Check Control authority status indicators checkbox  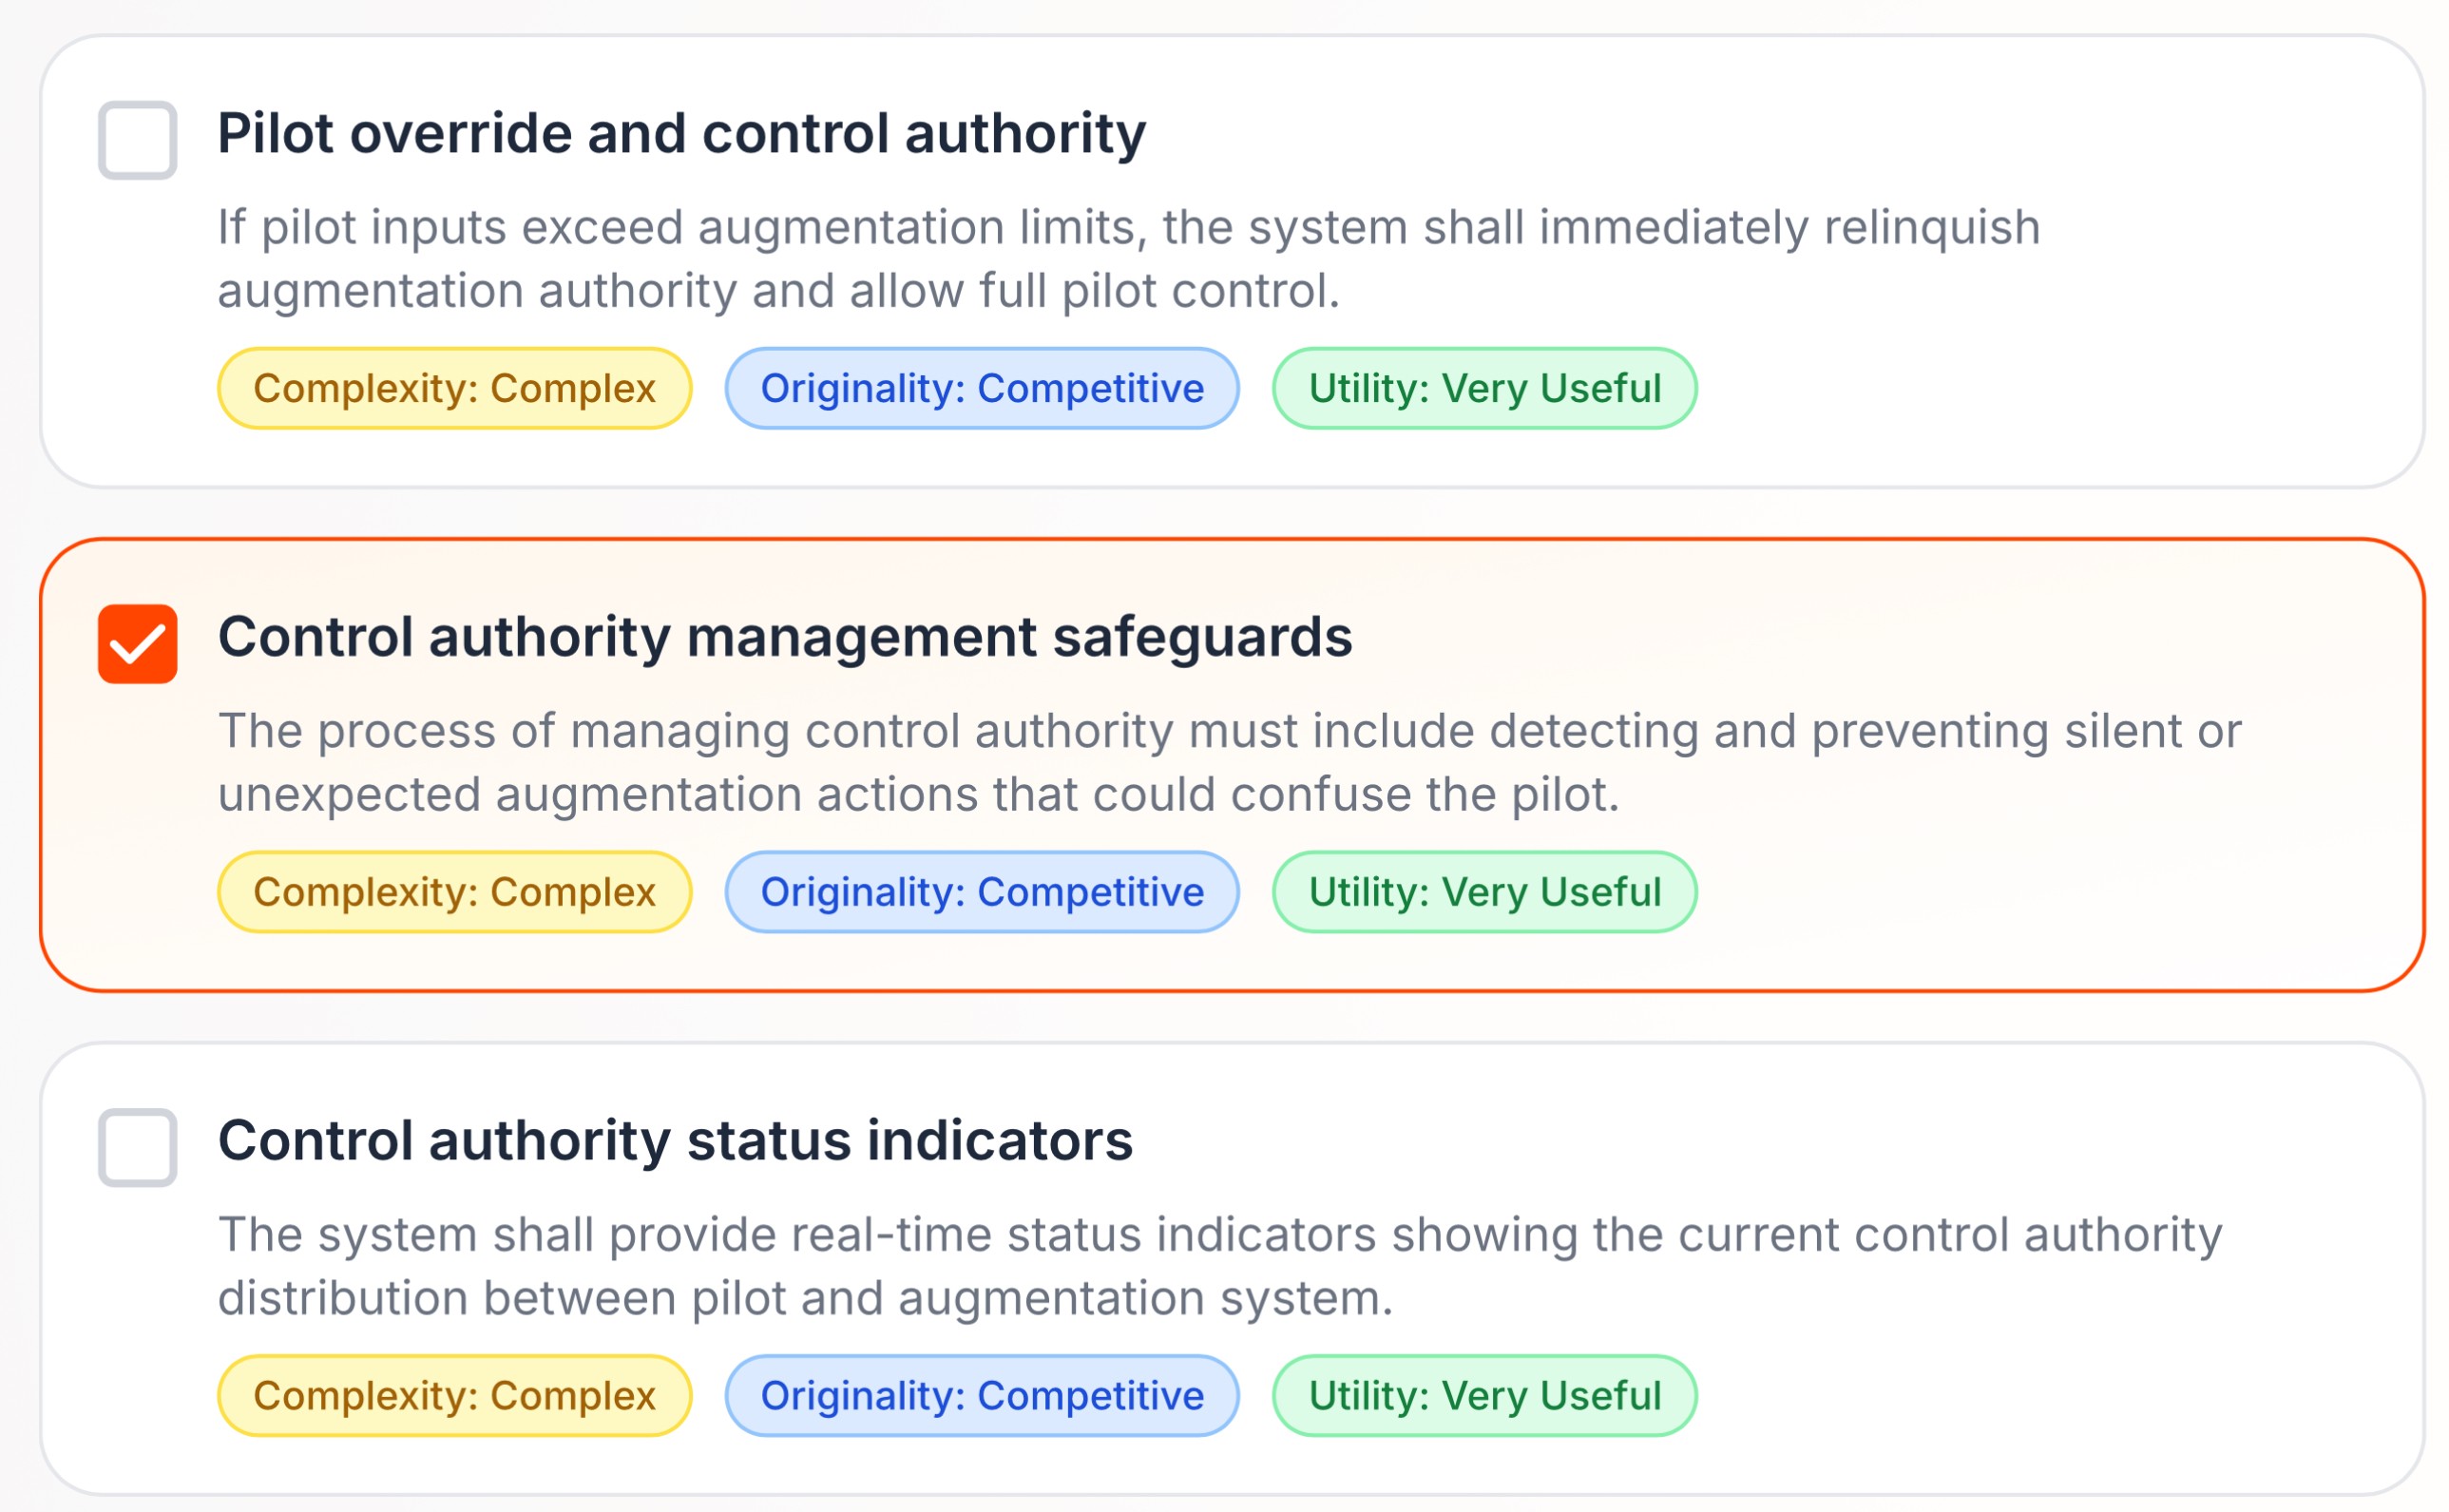[137, 1147]
